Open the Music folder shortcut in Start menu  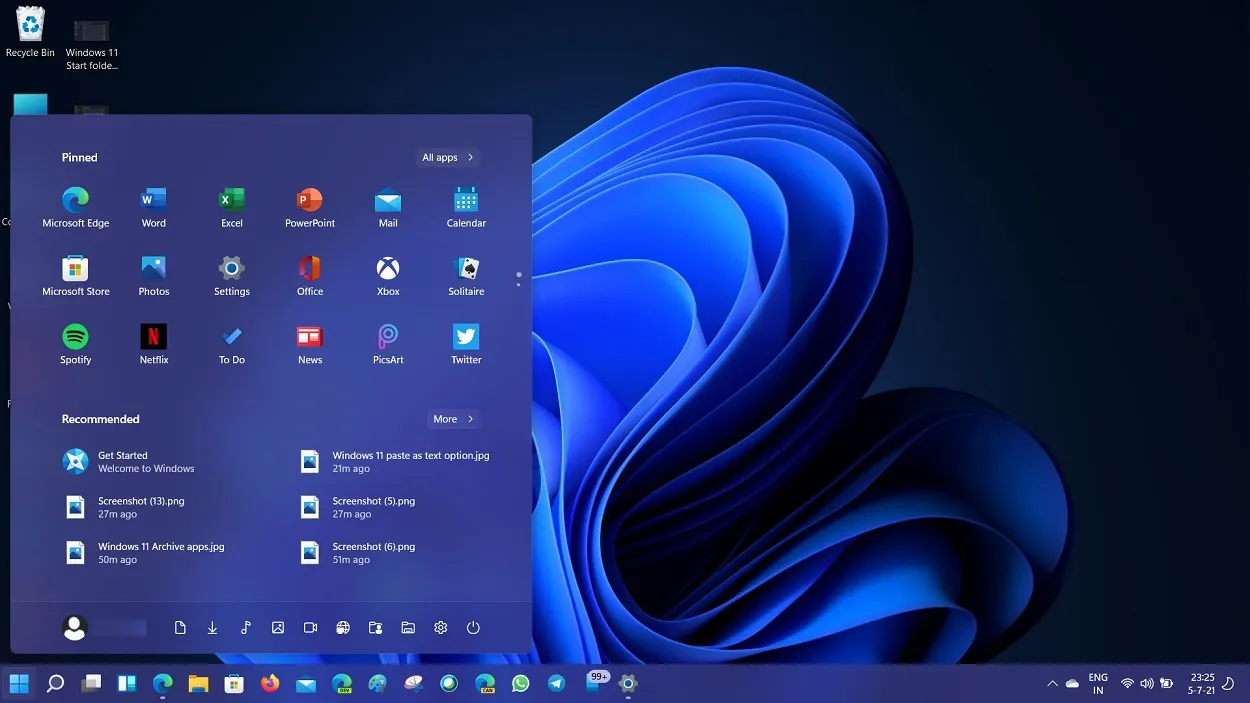coord(245,627)
